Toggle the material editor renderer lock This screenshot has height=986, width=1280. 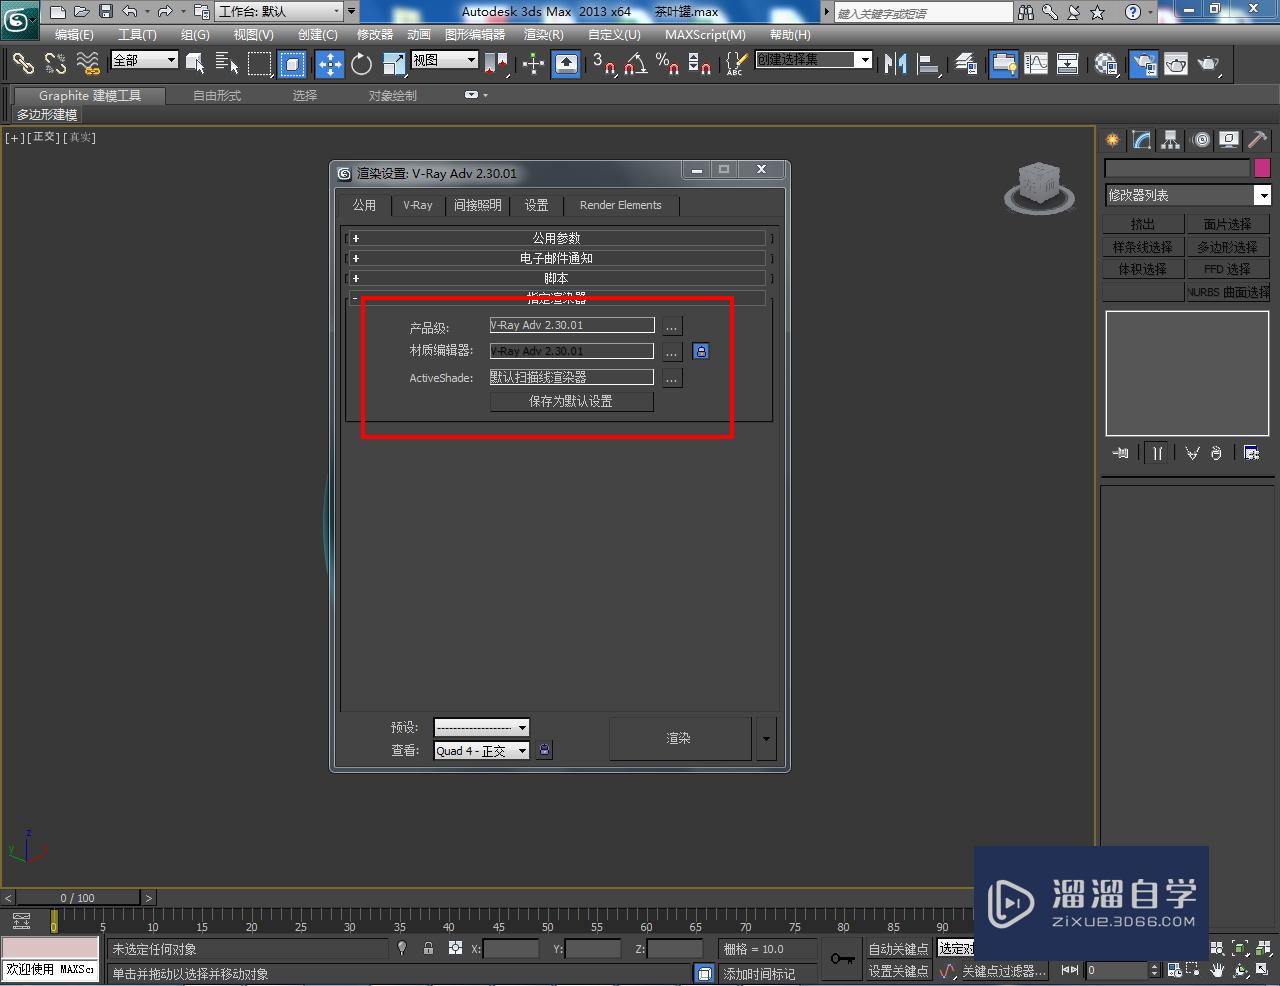click(701, 351)
